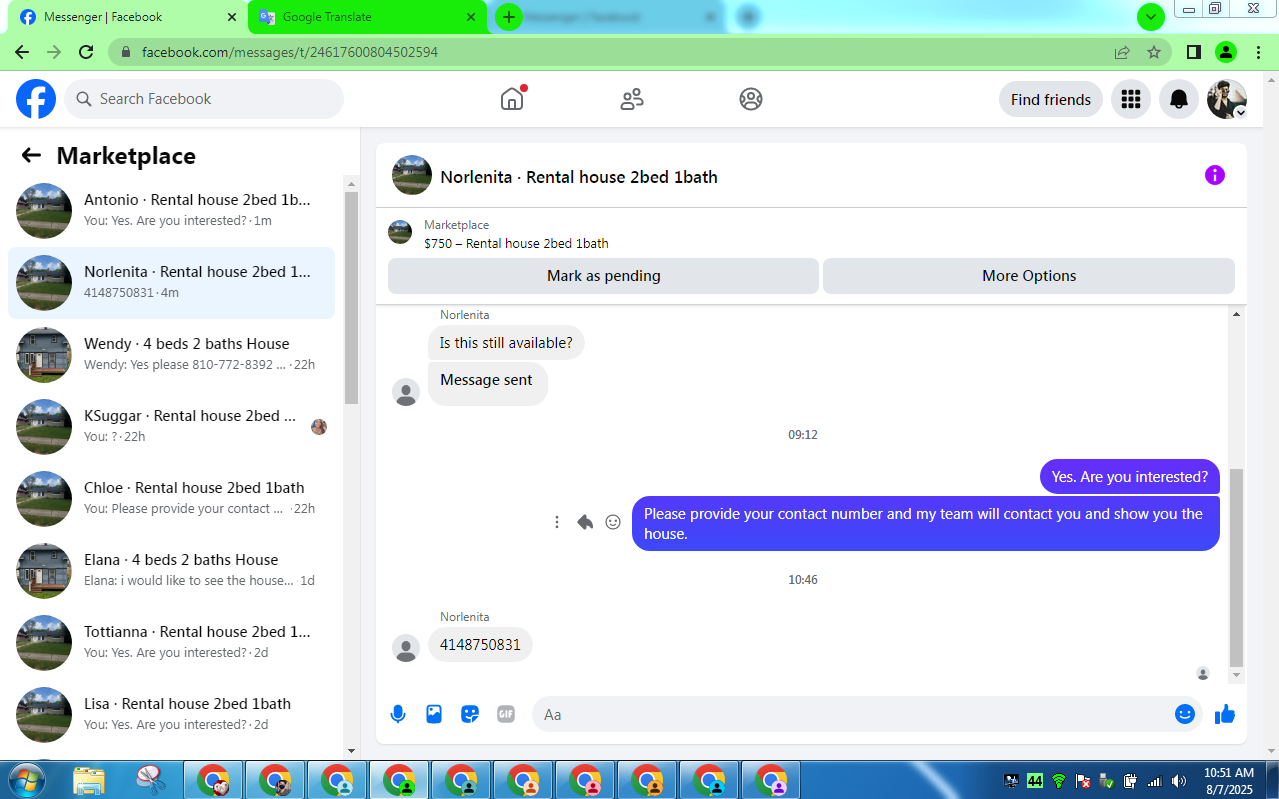The image size is (1279, 799).
Task: Reply to the contact number message
Action: pyautogui.click(x=585, y=522)
